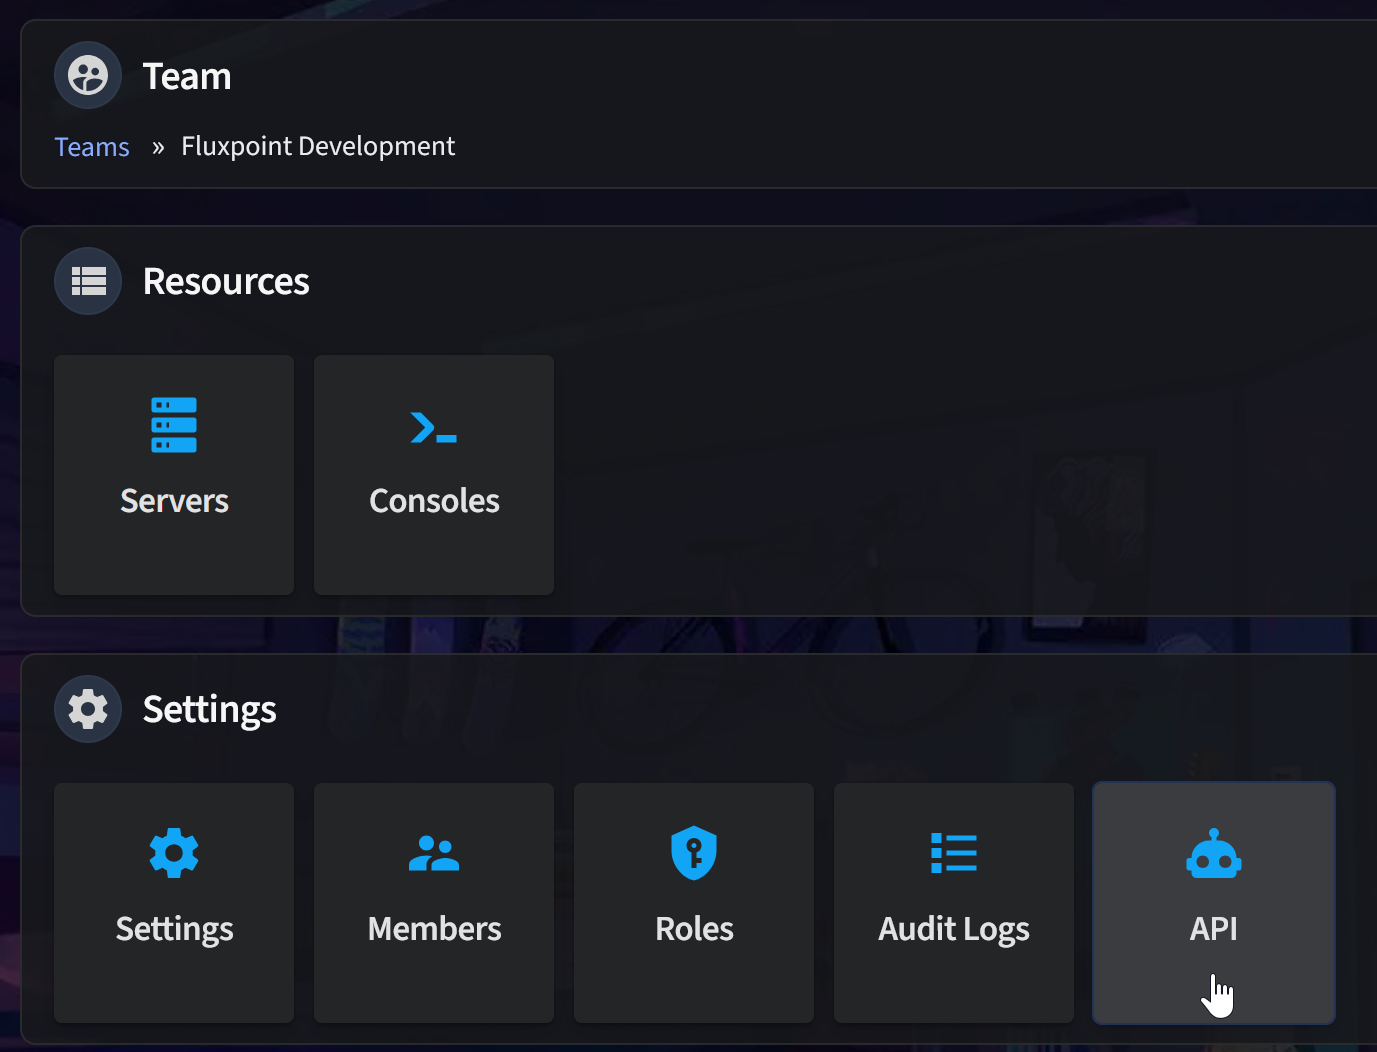
Task: Click the Resources section heading
Action: pyautogui.click(x=226, y=281)
